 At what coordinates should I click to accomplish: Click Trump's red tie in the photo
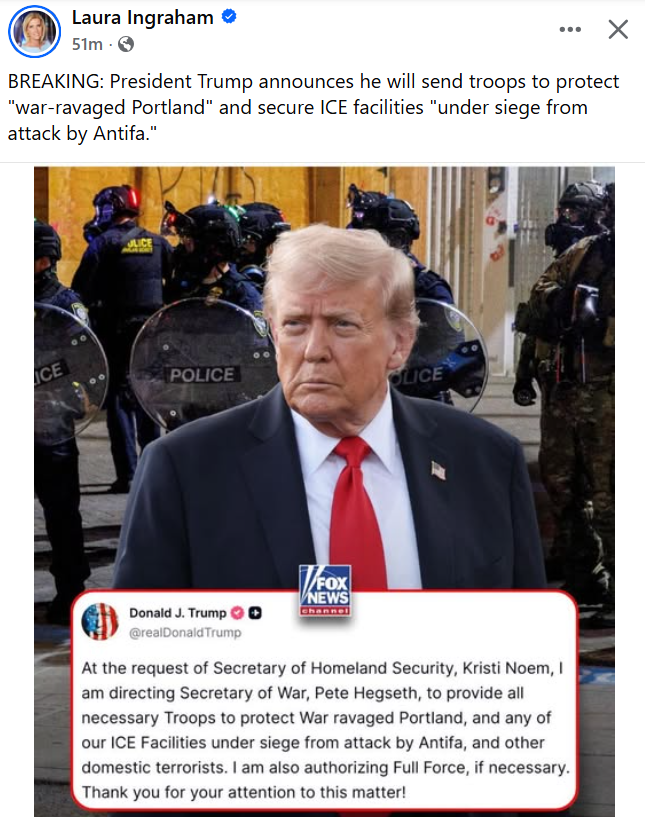(x=356, y=513)
